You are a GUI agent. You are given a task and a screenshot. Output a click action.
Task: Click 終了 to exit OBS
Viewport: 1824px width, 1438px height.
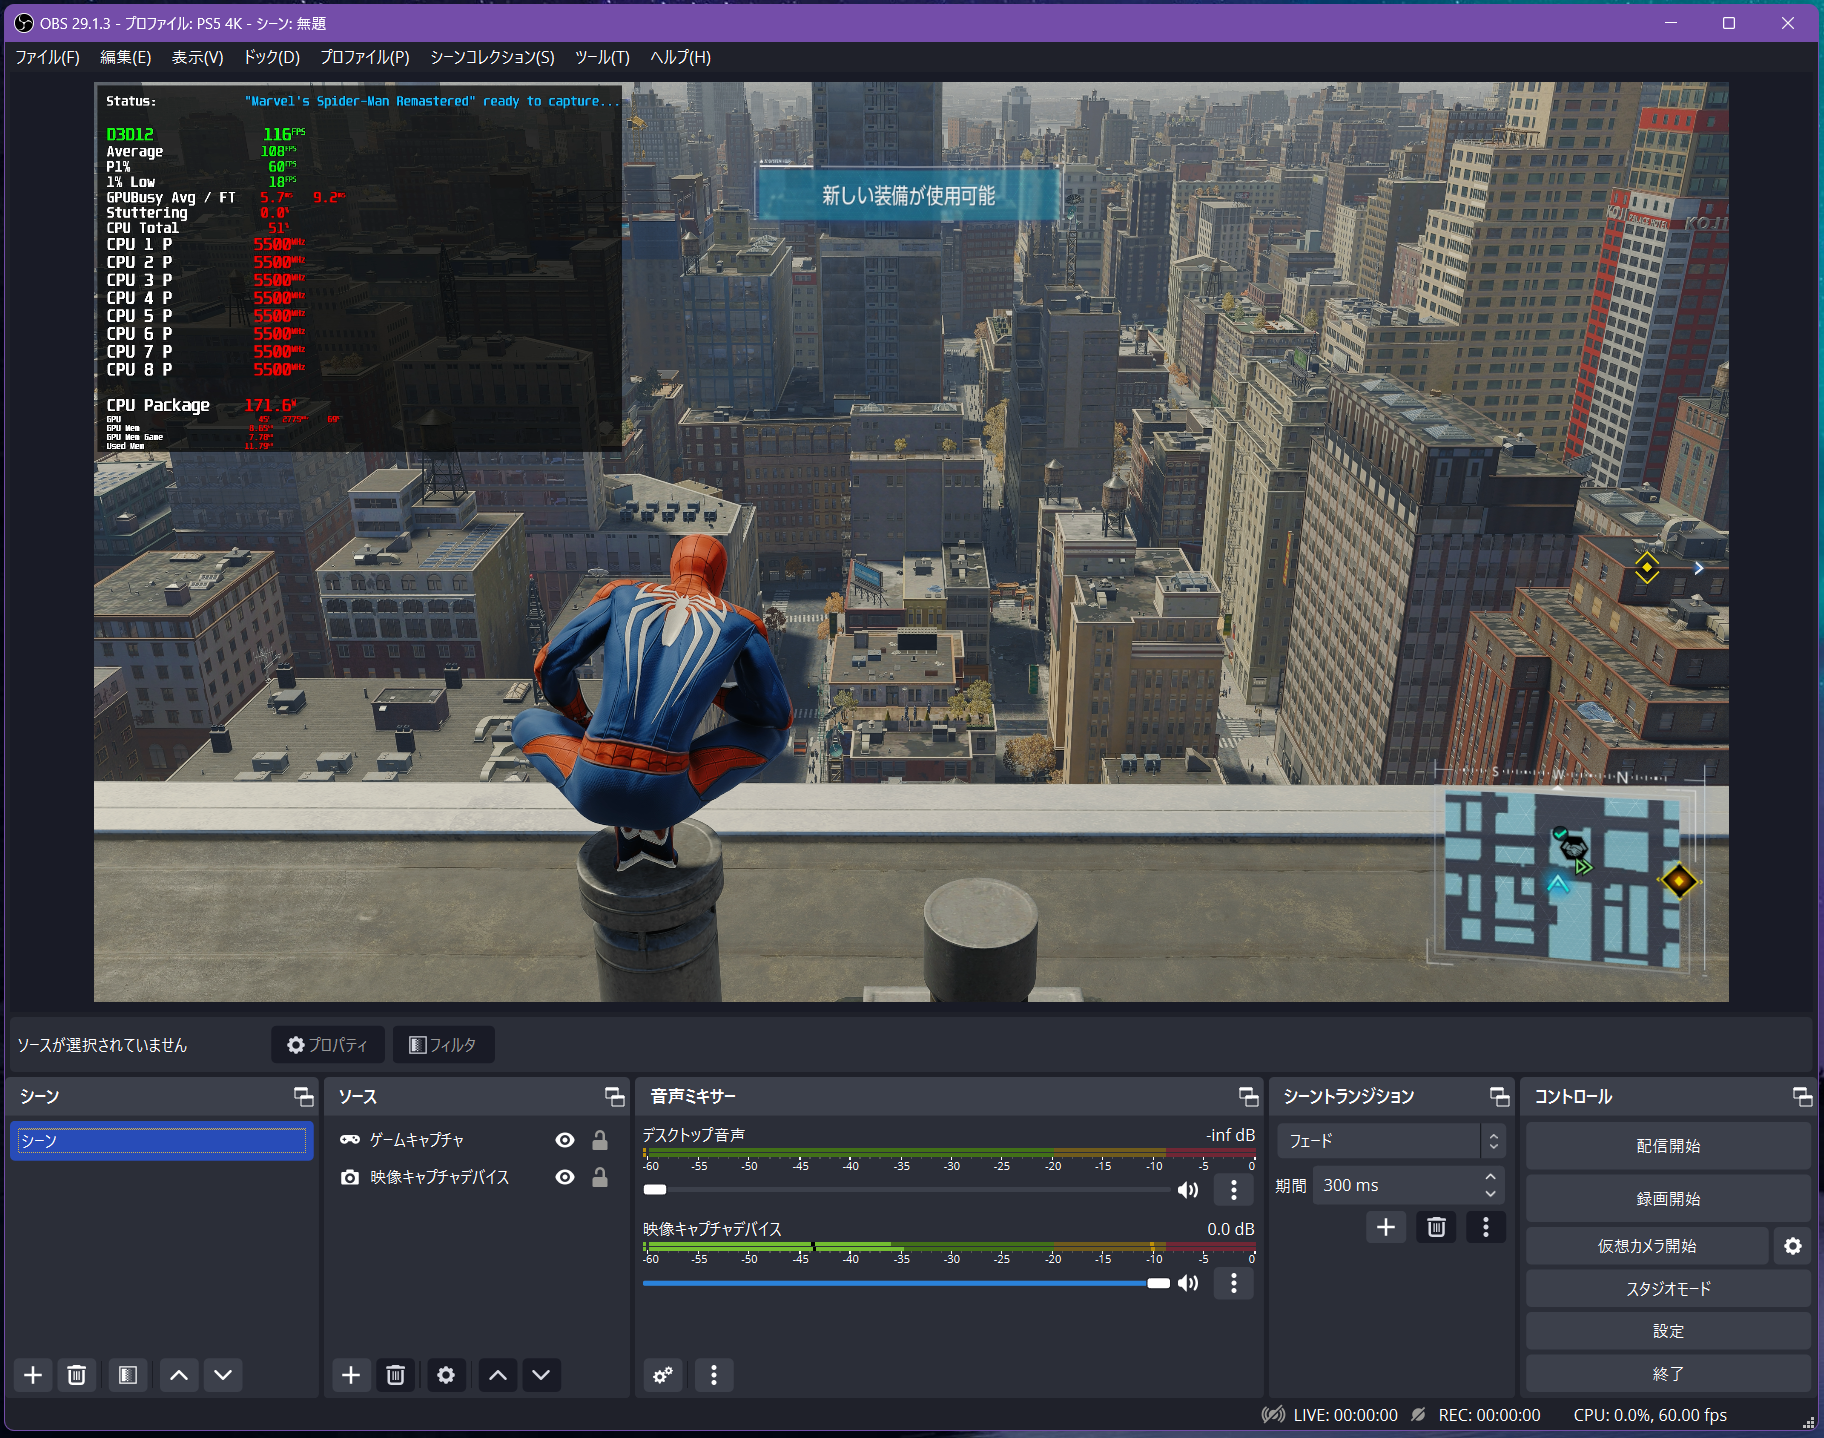point(1667,1374)
